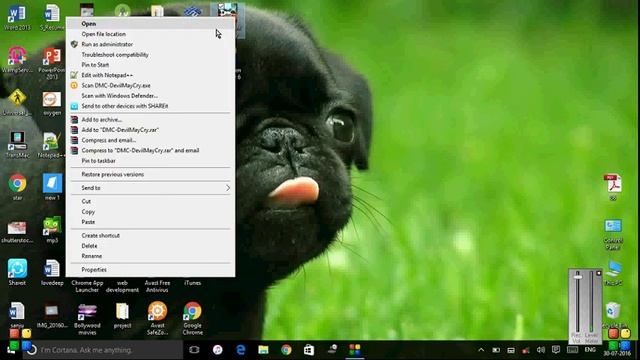Viewport: 640px width, 360px height.
Task: Choose Paste in context menu
Action: point(150,222)
